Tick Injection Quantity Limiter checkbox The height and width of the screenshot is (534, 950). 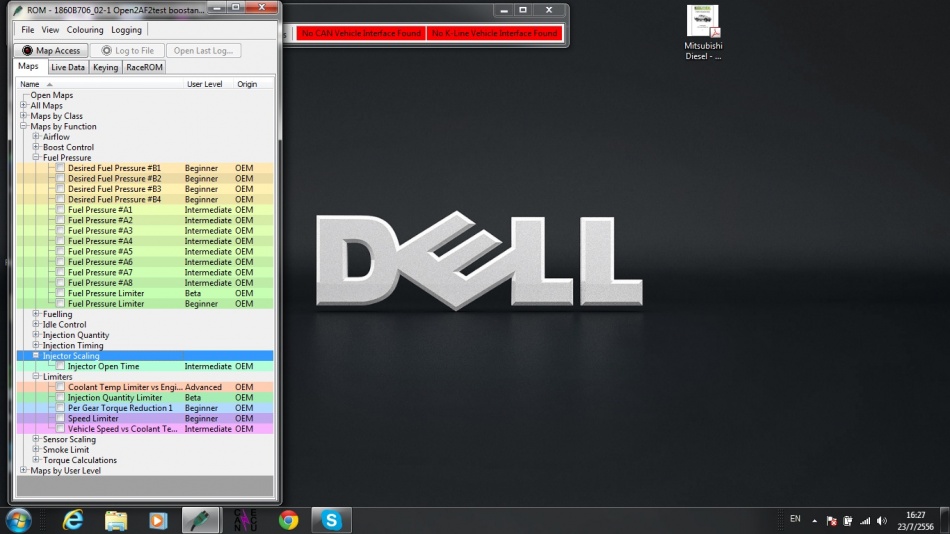(x=60, y=398)
